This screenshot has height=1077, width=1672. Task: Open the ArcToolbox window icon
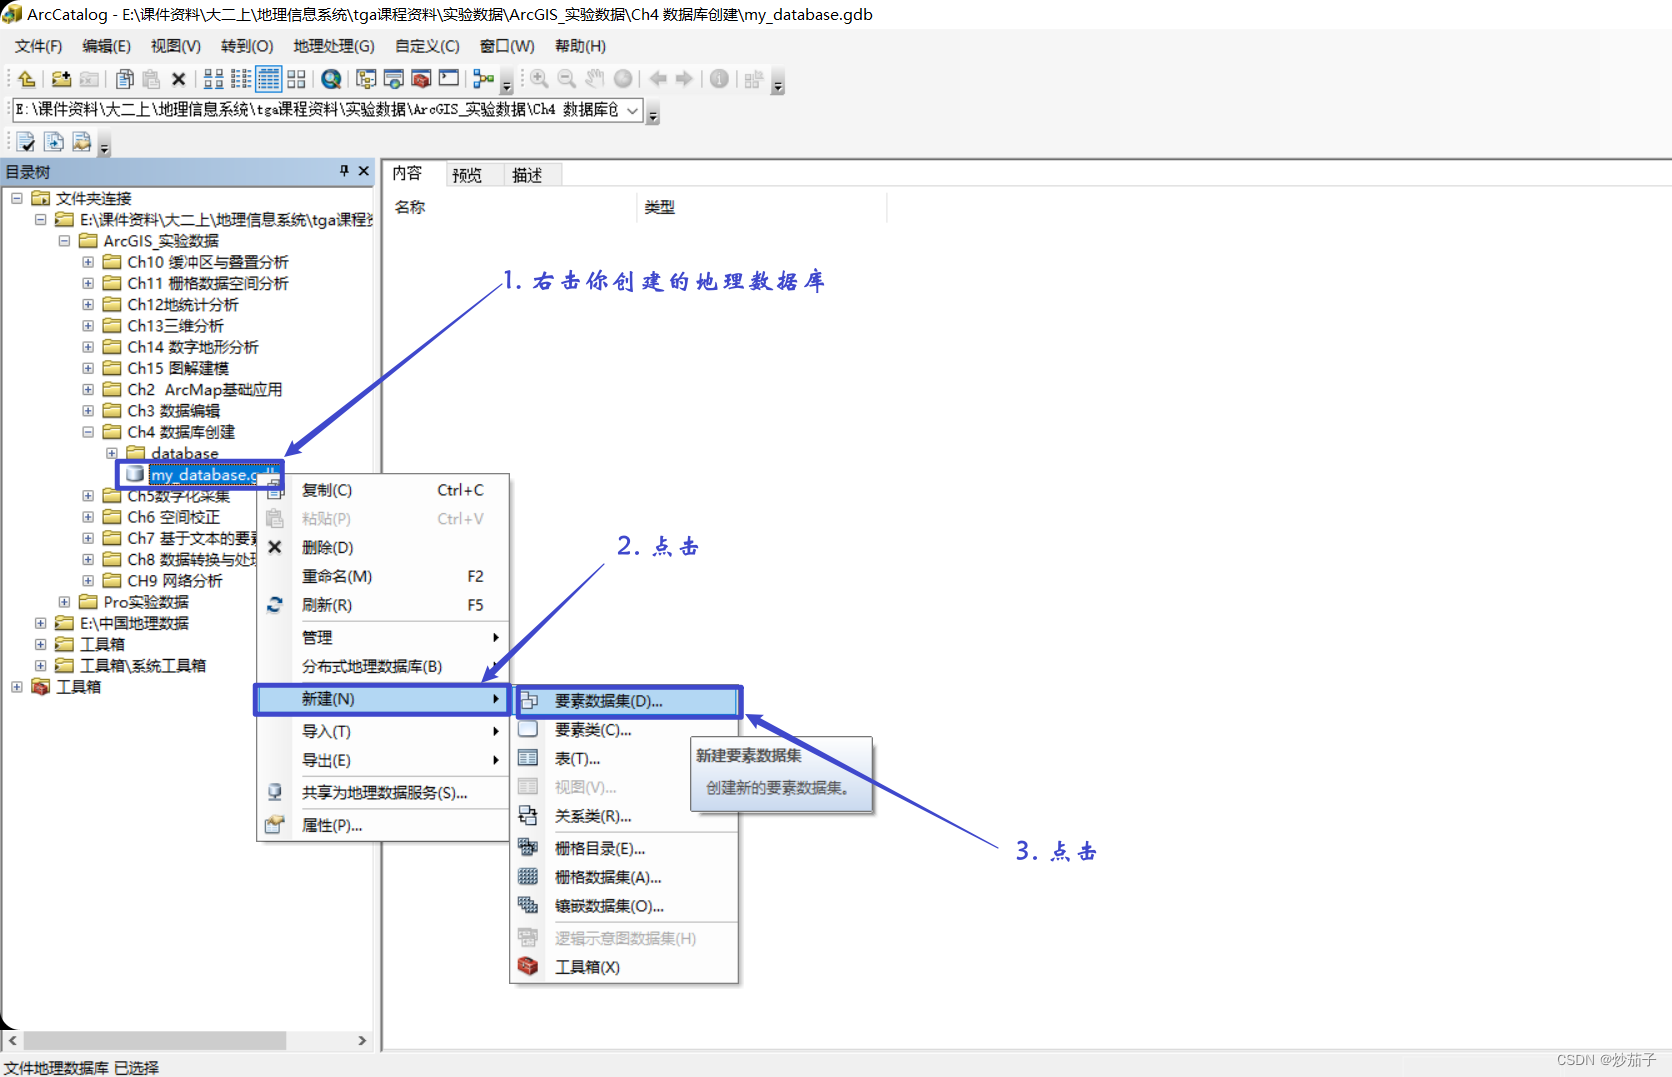(422, 79)
